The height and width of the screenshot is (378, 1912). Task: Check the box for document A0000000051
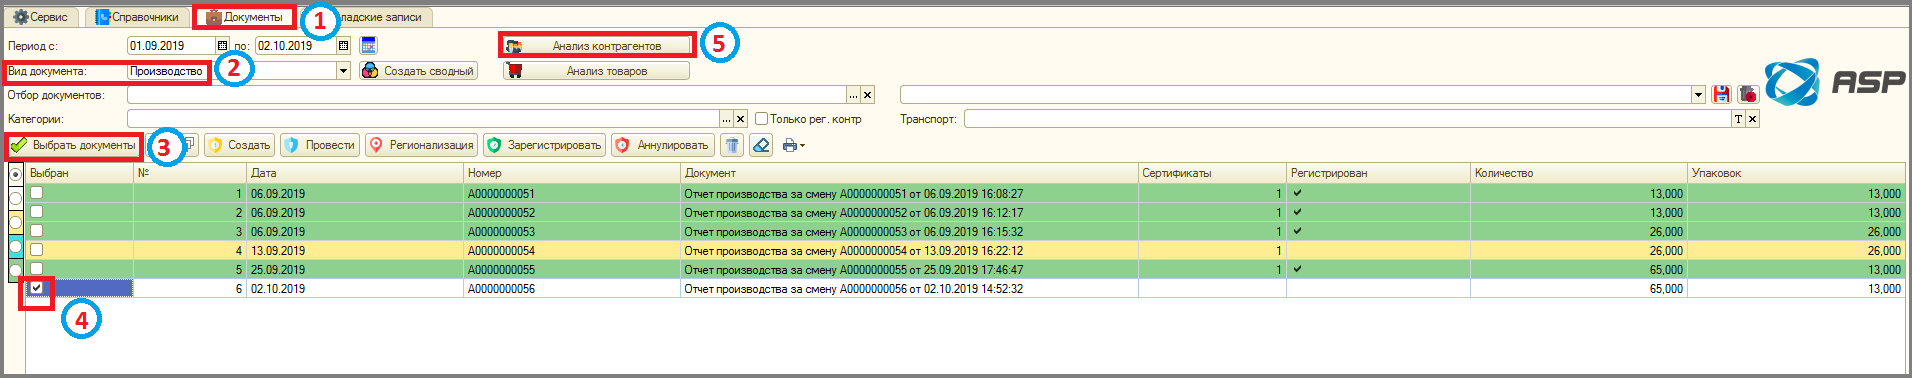coord(36,193)
